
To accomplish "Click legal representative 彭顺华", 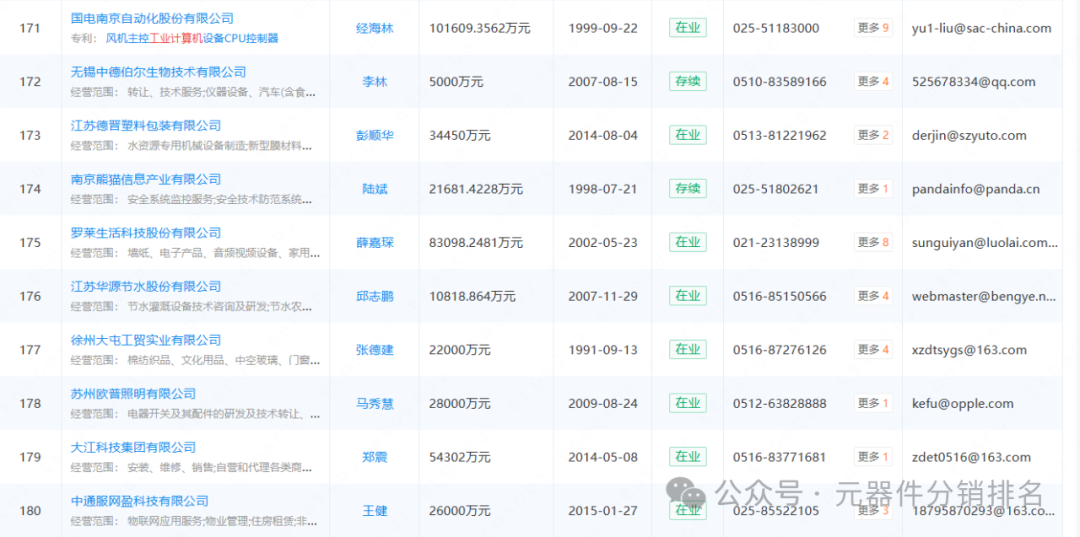I will click(375, 136).
